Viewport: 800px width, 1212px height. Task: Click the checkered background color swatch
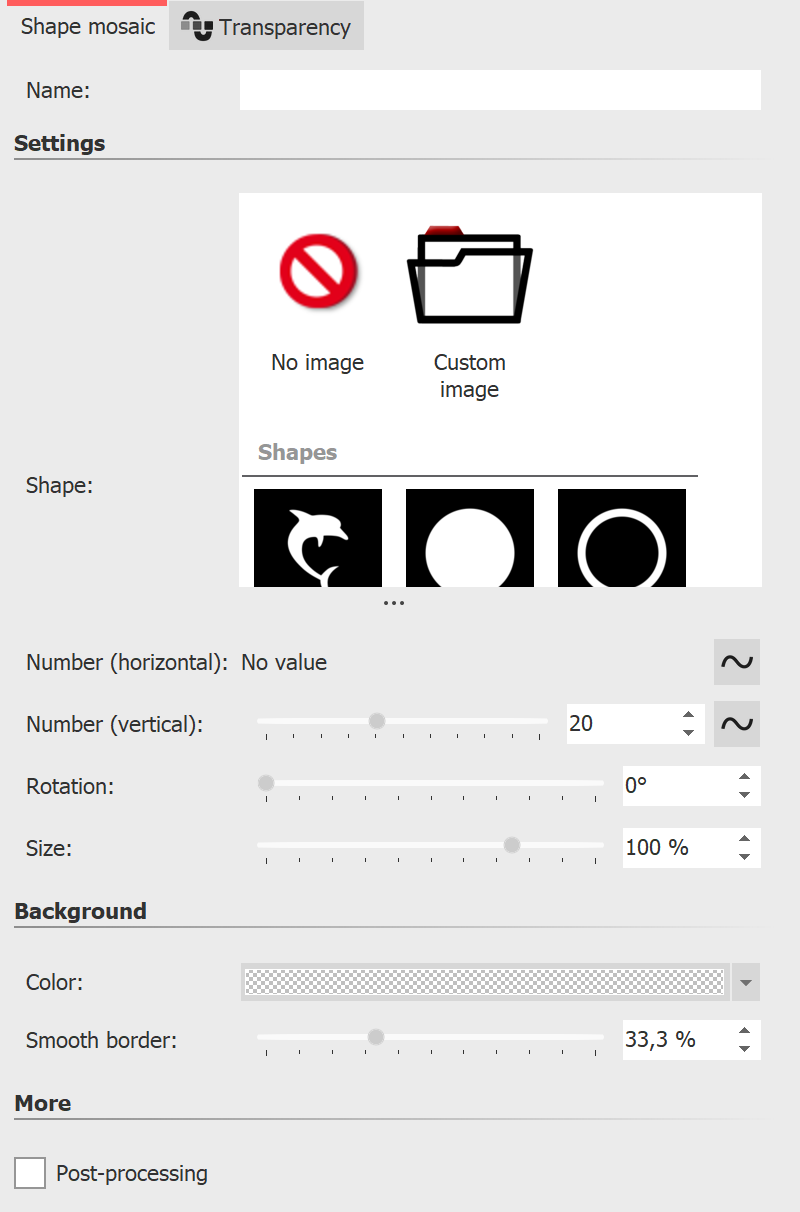pos(484,982)
